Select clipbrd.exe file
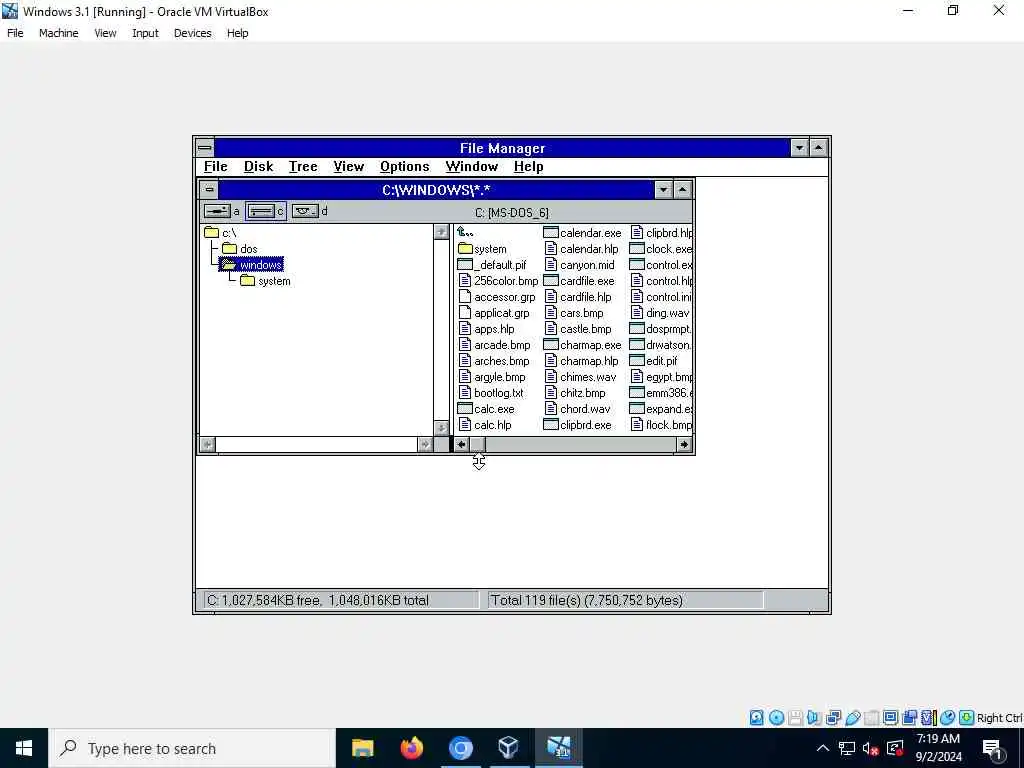 [x=578, y=425]
